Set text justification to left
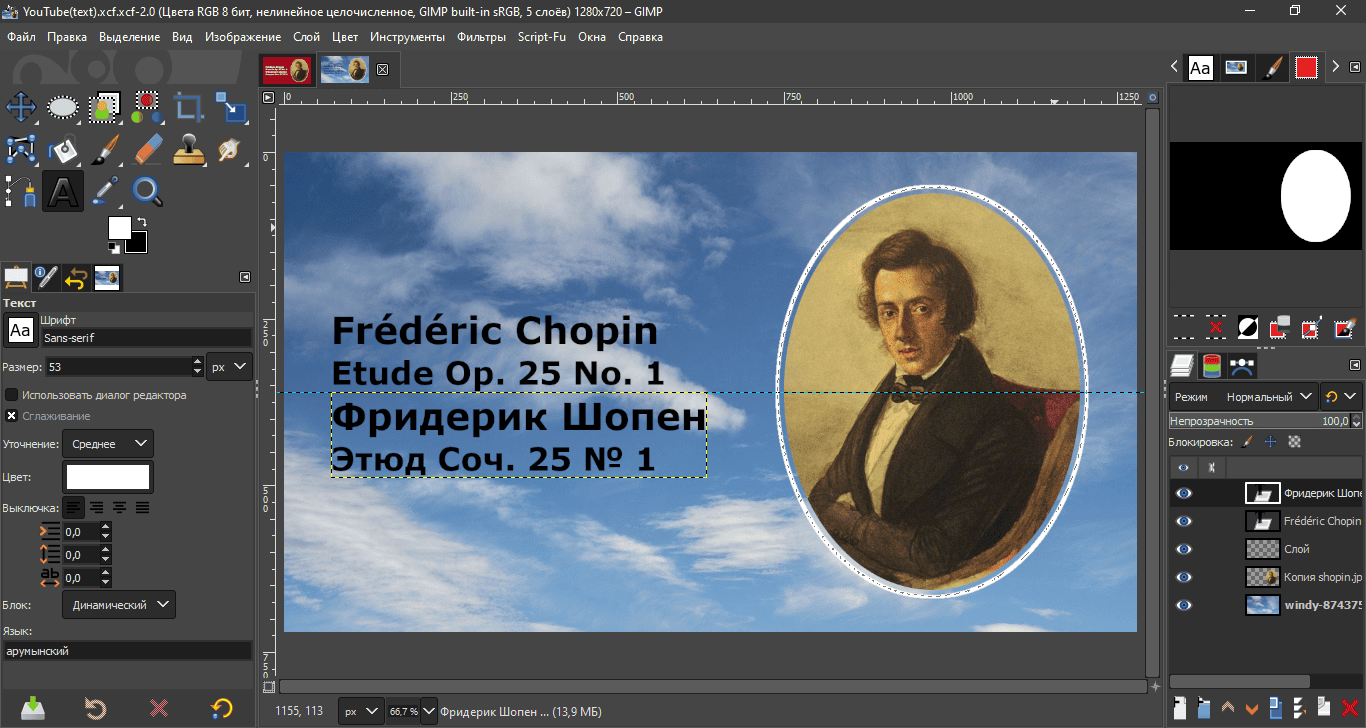The width and height of the screenshot is (1366, 728). pyautogui.click(x=74, y=507)
